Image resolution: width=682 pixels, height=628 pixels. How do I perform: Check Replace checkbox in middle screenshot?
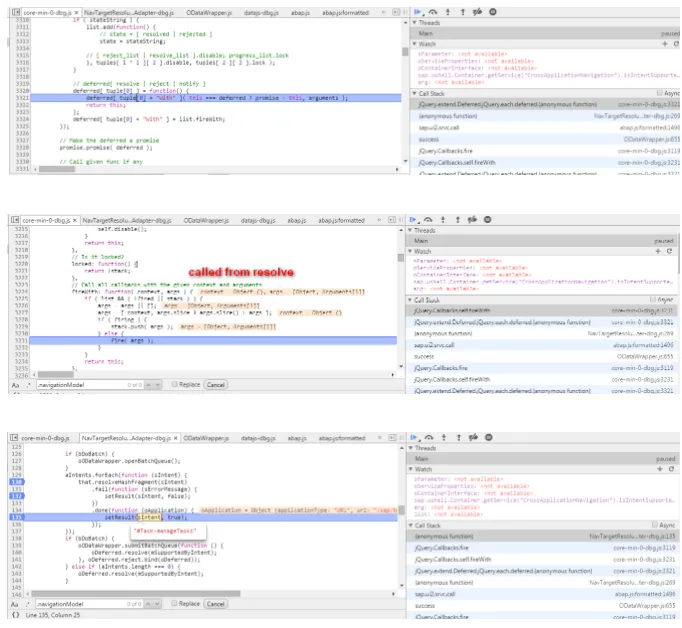pos(174,384)
